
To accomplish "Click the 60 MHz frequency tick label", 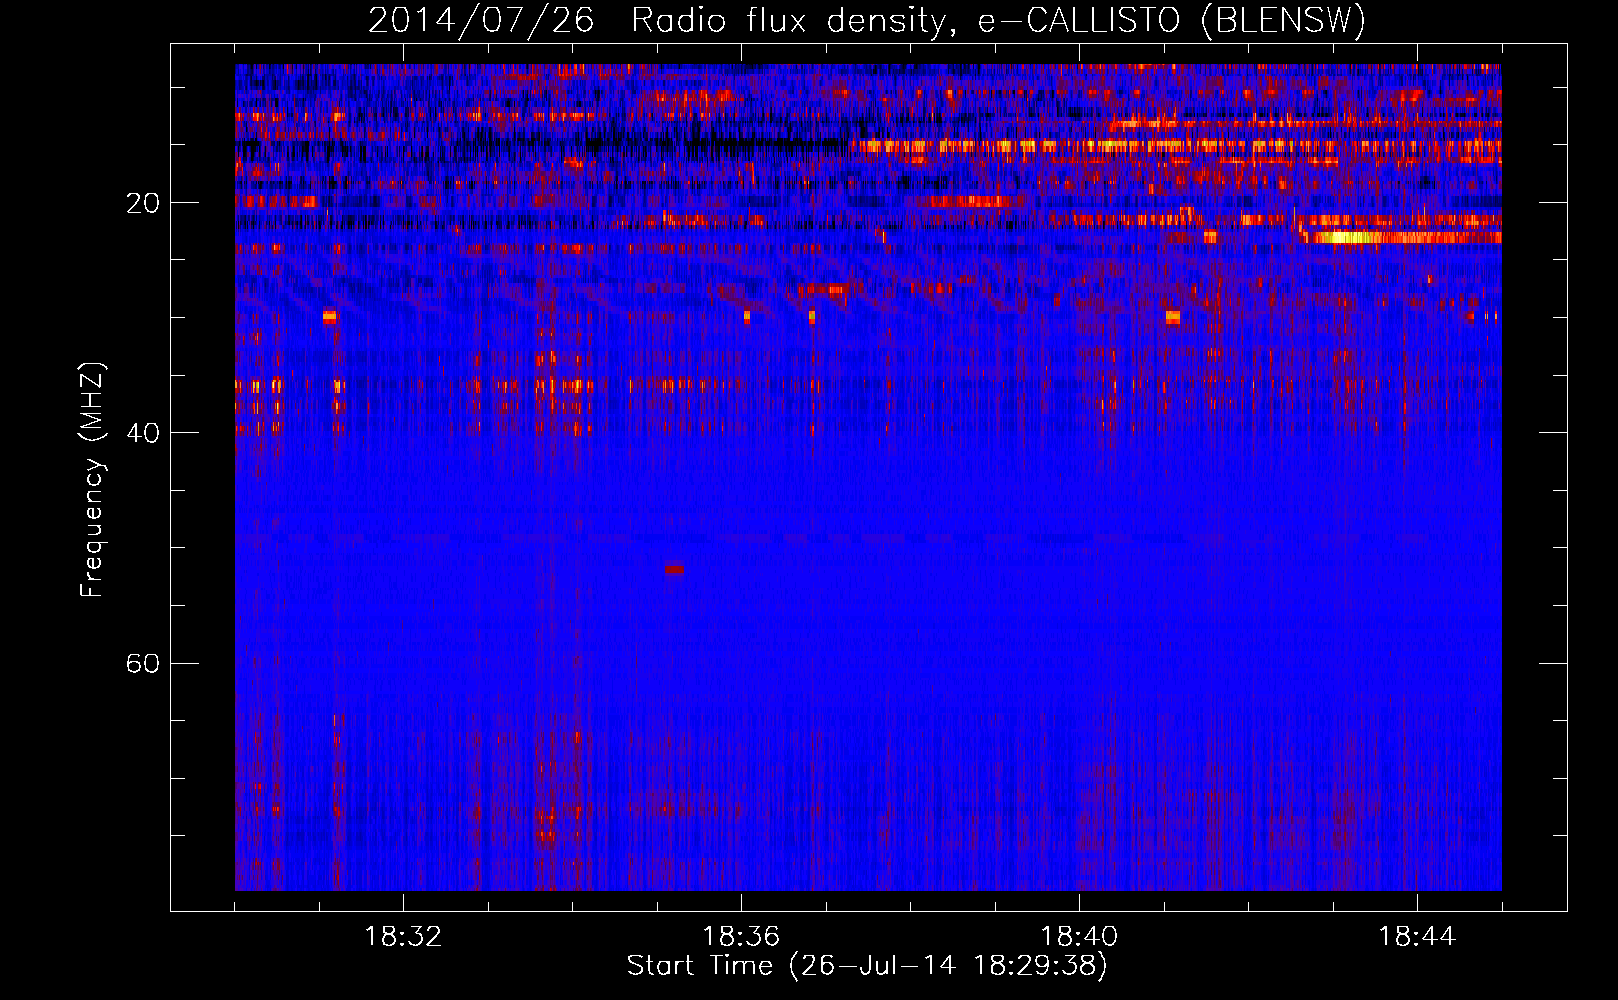I will [x=143, y=663].
